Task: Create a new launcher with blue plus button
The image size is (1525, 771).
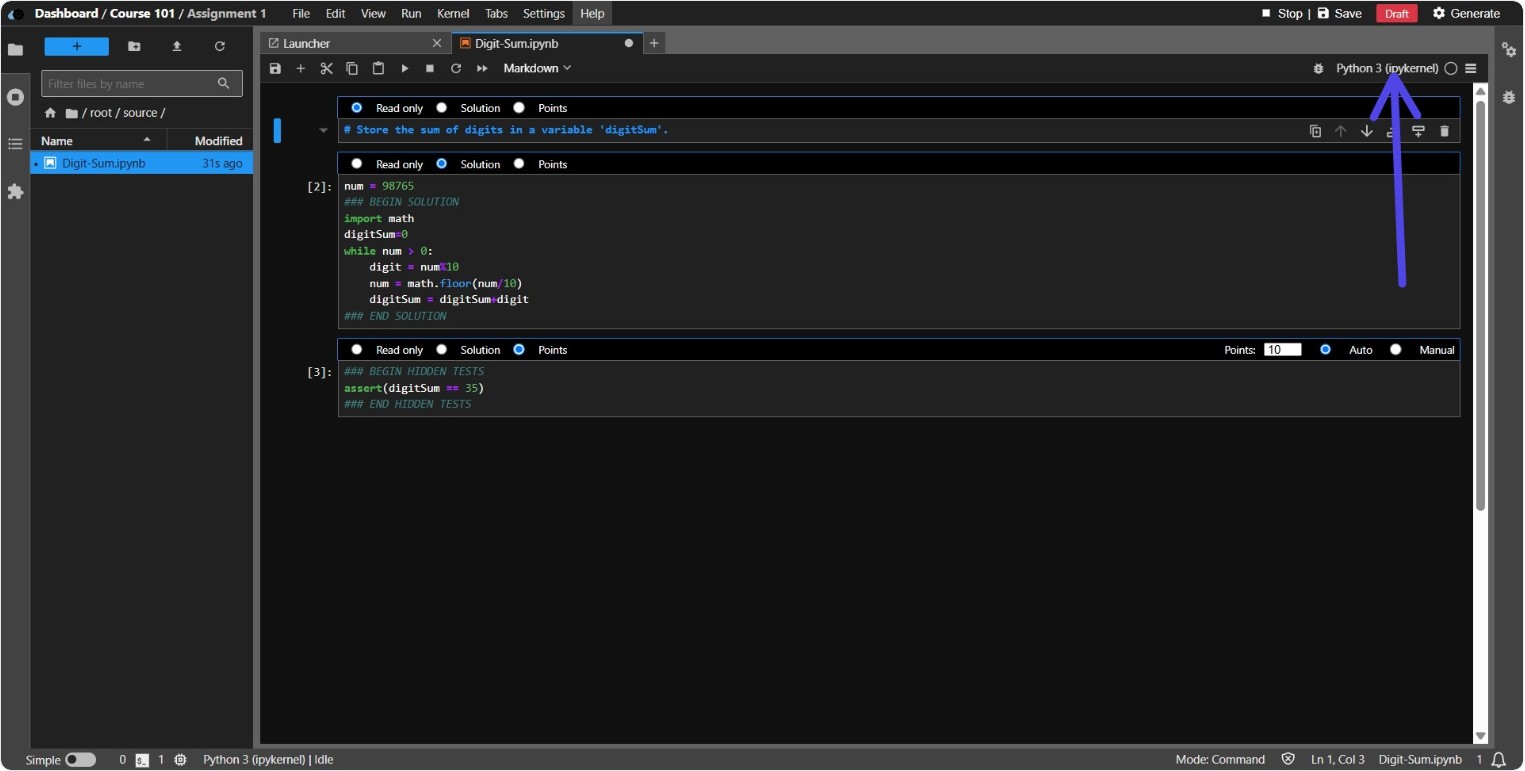Action: pos(77,46)
